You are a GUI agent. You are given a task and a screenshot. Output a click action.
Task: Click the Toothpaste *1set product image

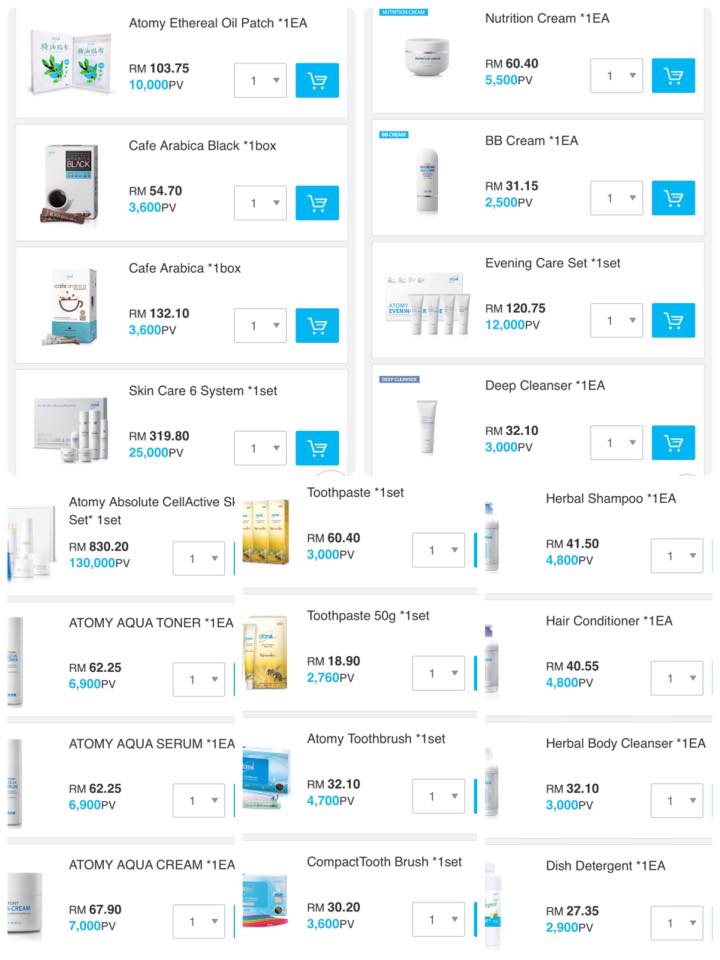click(x=266, y=531)
